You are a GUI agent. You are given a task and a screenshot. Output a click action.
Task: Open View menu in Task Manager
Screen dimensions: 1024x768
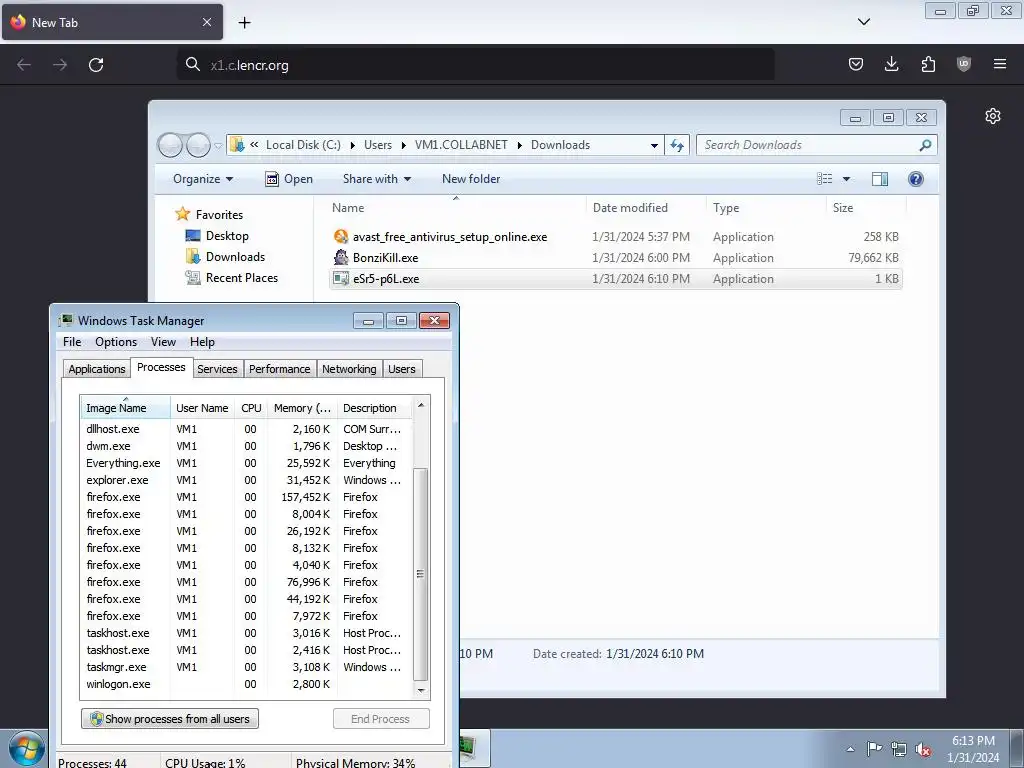(x=163, y=342)
